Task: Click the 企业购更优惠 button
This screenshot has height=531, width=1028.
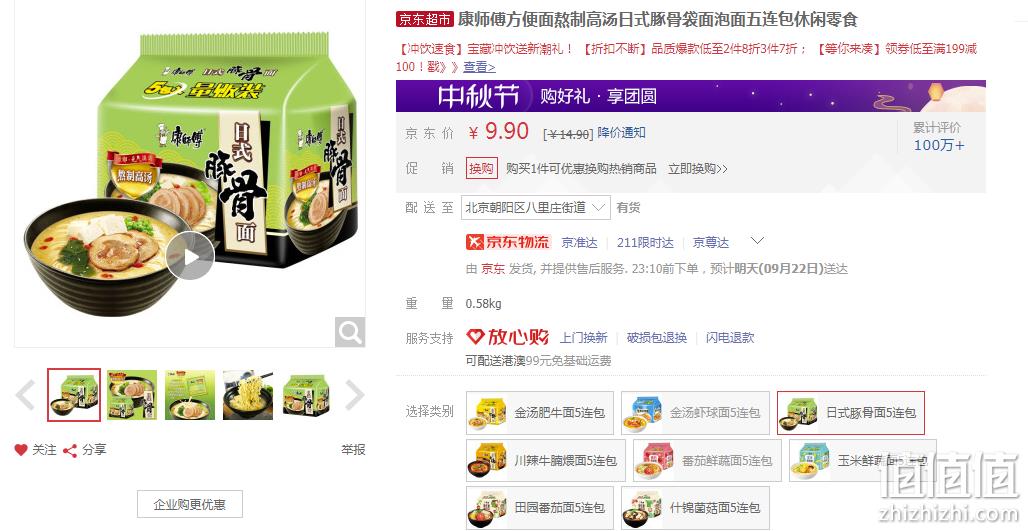Action: [189, 504]
